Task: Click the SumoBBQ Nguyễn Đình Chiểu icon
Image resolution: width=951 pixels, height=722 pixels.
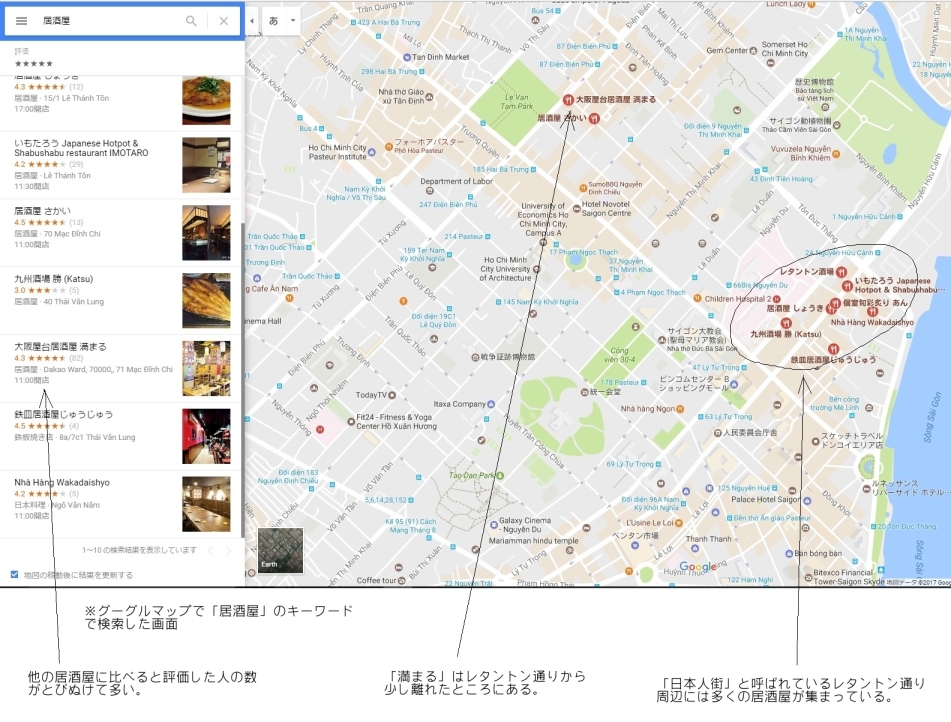Action: tap(583, 188)
